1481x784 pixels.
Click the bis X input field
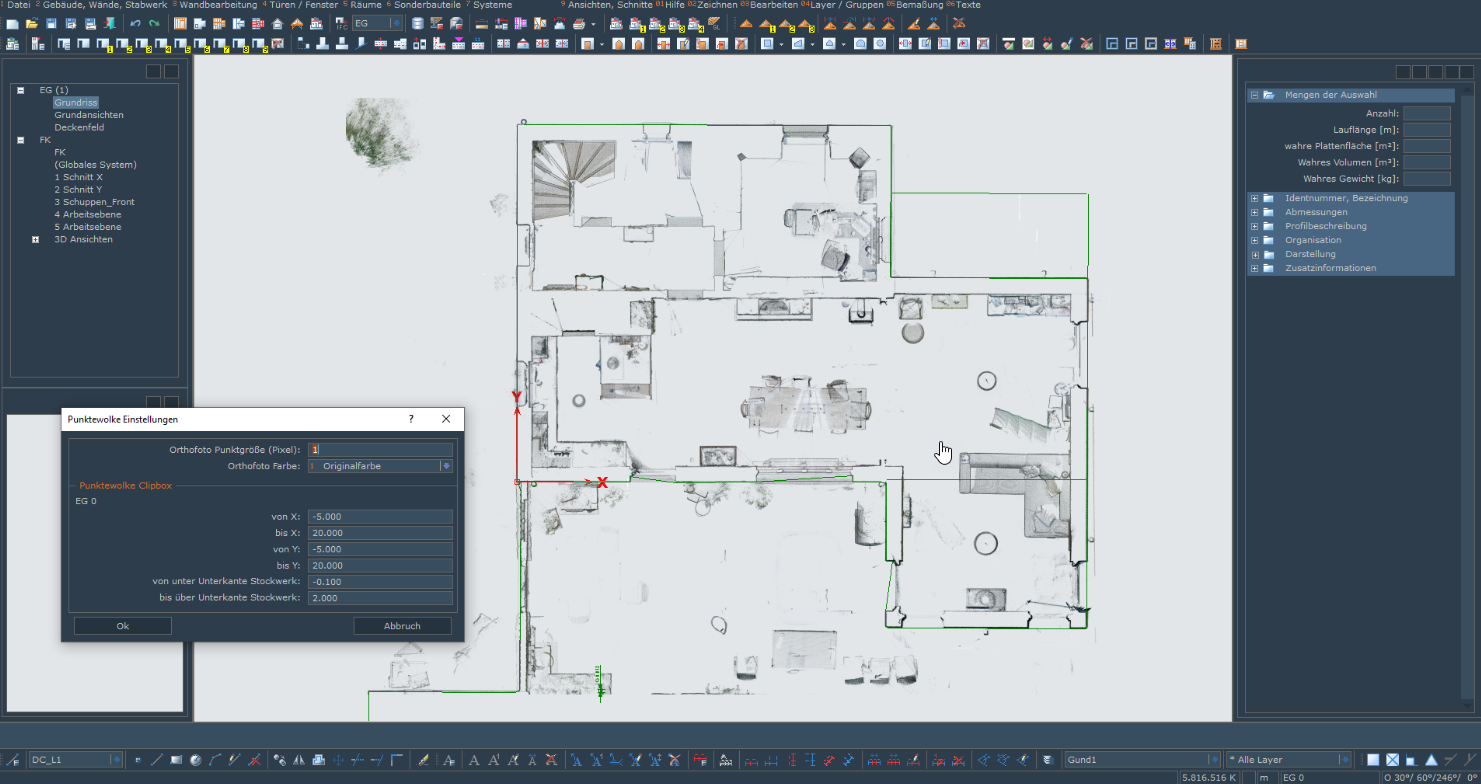point(380,533)
